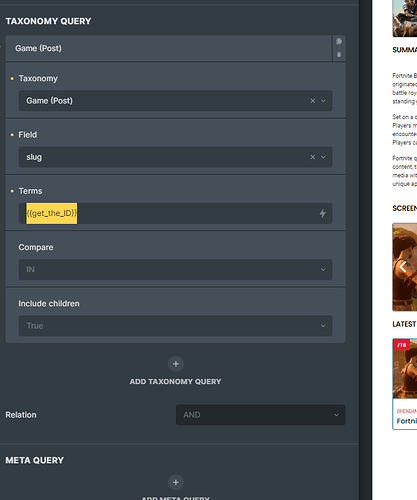Click plus icon to add meta query
This screenshot has height=500, width=417.
[x=176, y=482]
